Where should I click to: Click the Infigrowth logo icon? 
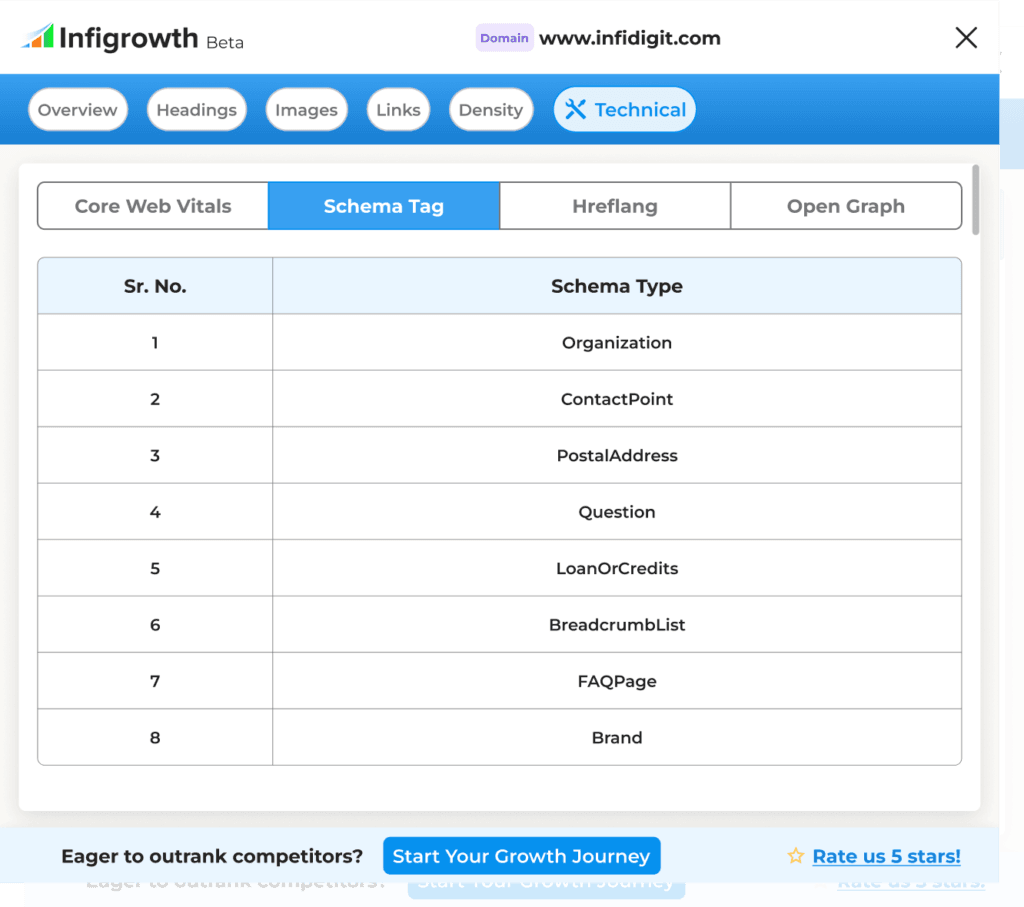[x=37, y=37]
